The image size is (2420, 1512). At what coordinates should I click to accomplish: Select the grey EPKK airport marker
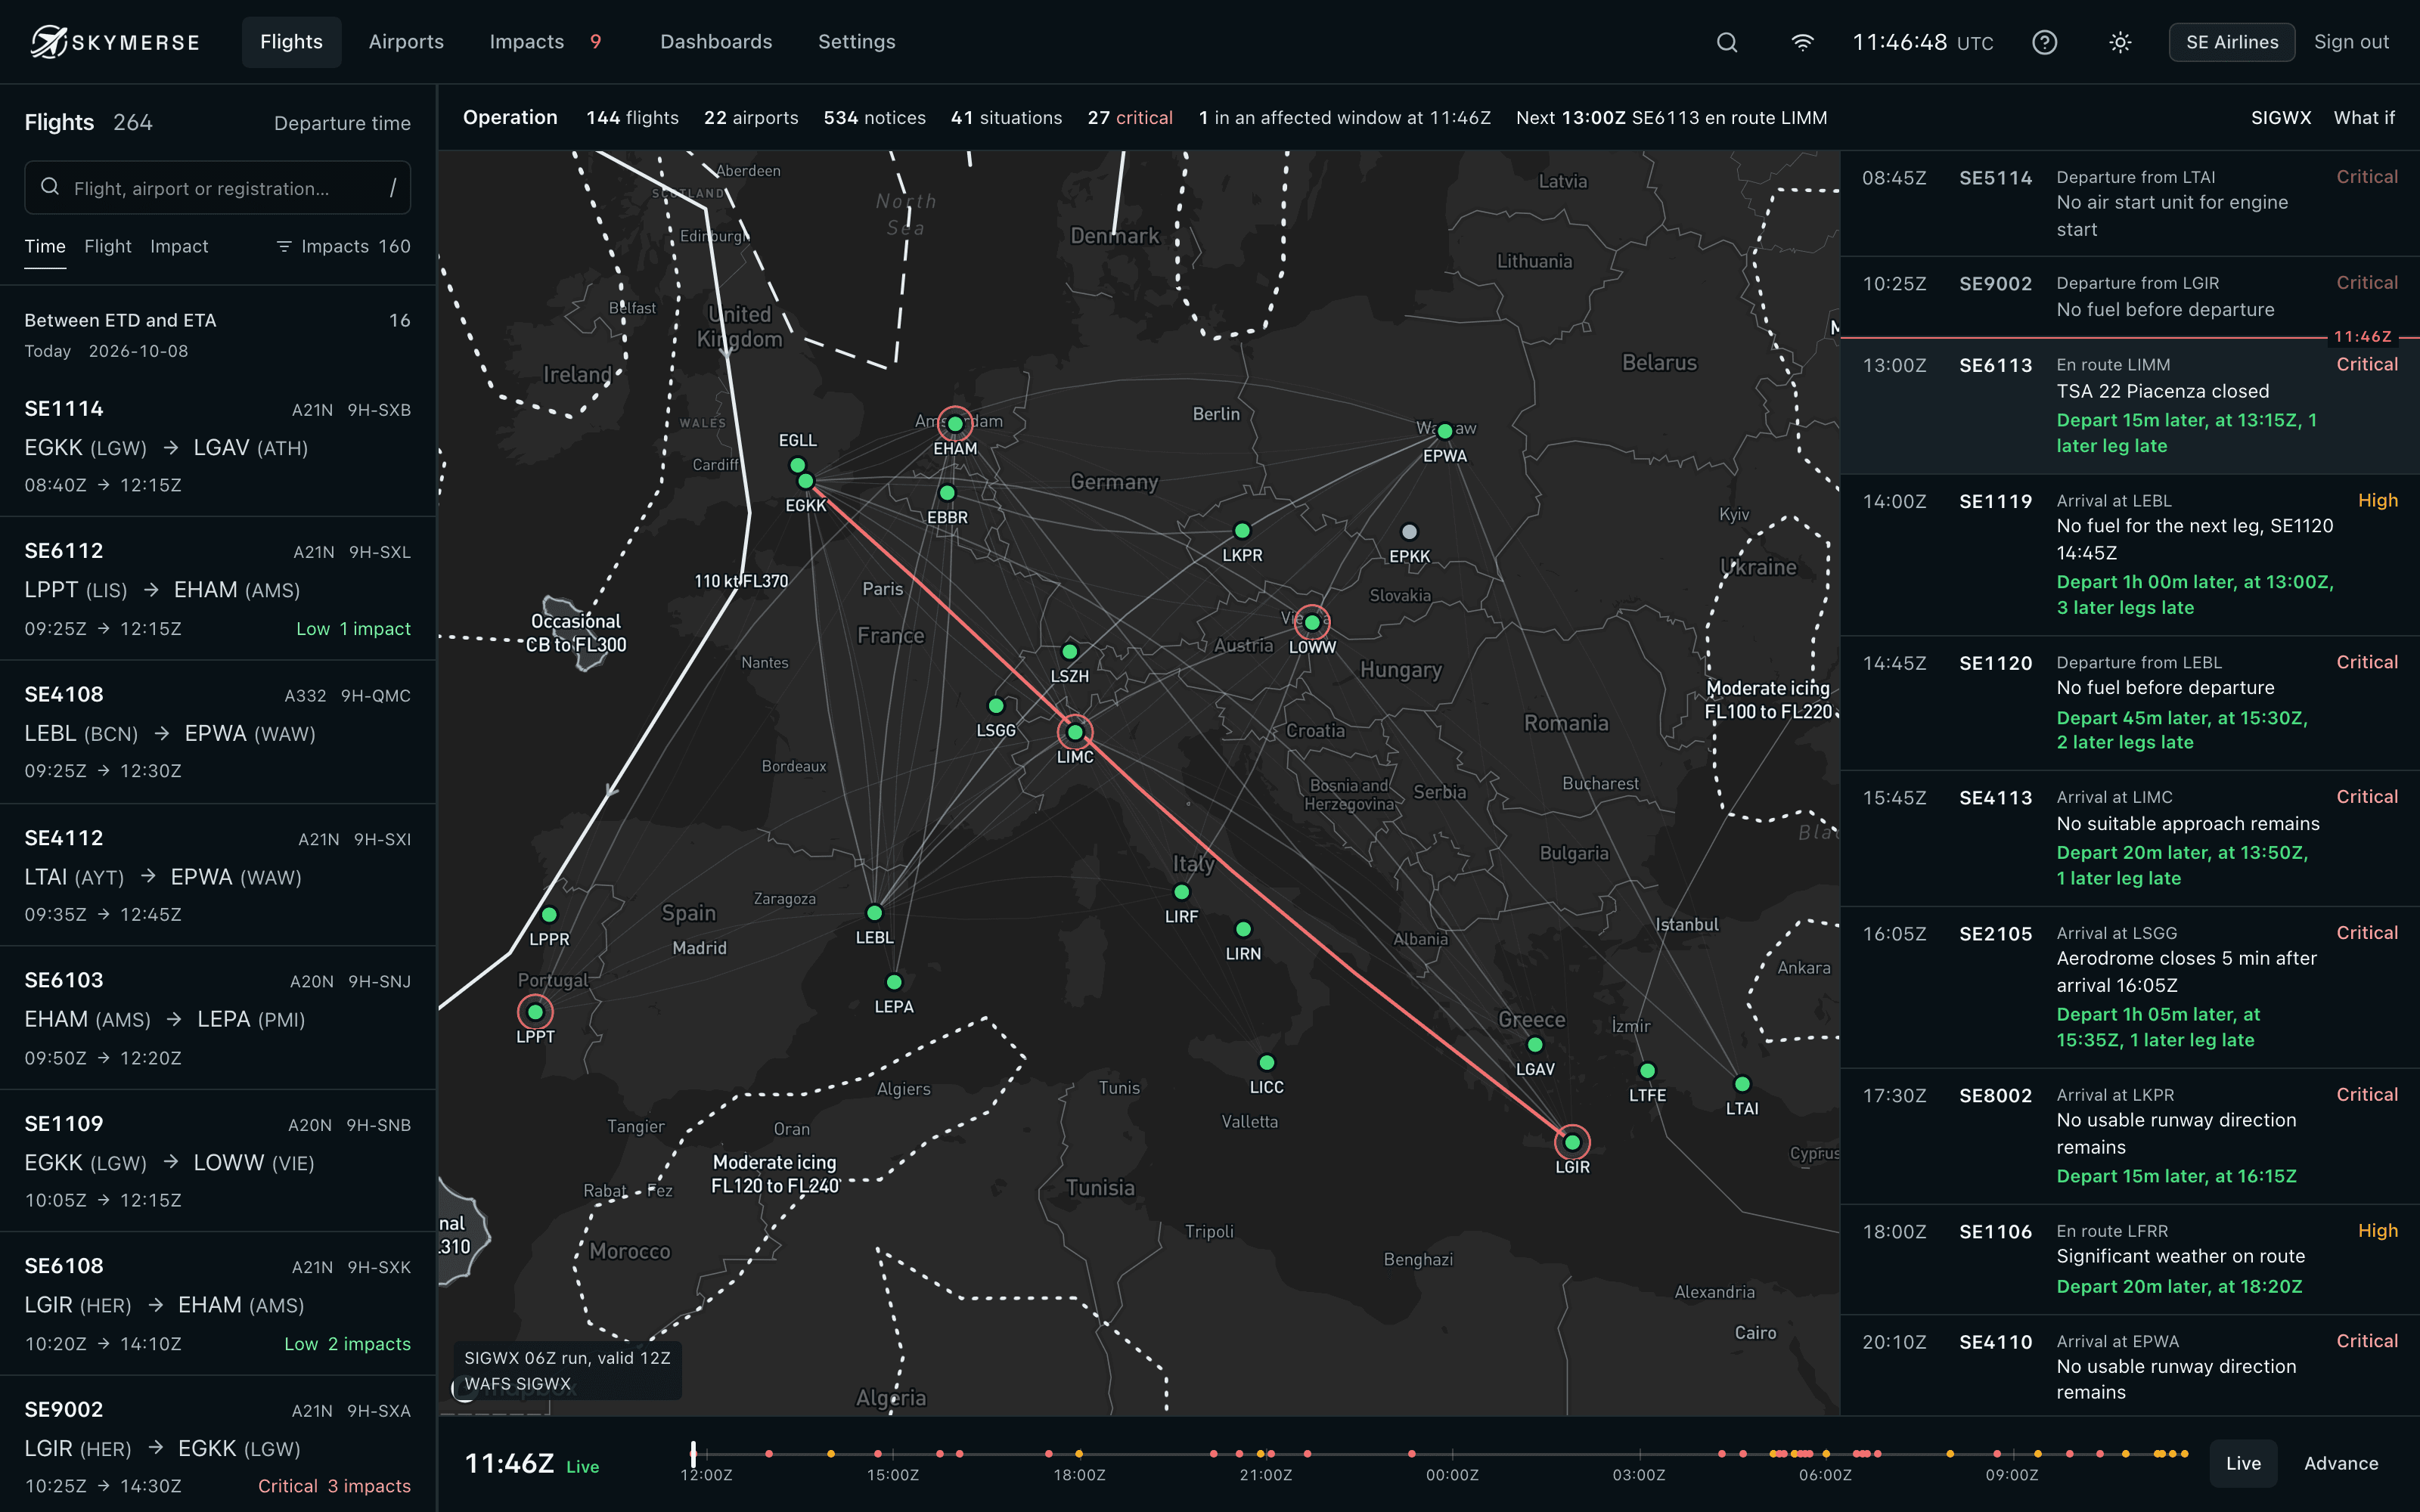tap(1409, 532)
